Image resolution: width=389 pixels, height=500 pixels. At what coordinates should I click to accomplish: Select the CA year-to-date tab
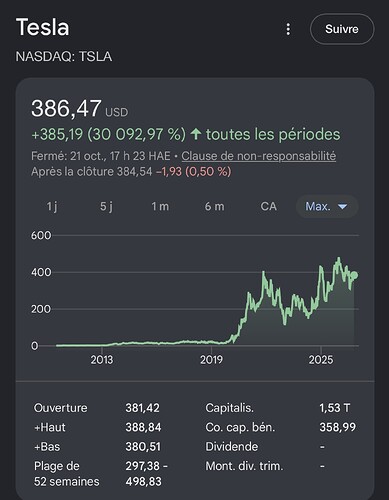click(269, 206)
